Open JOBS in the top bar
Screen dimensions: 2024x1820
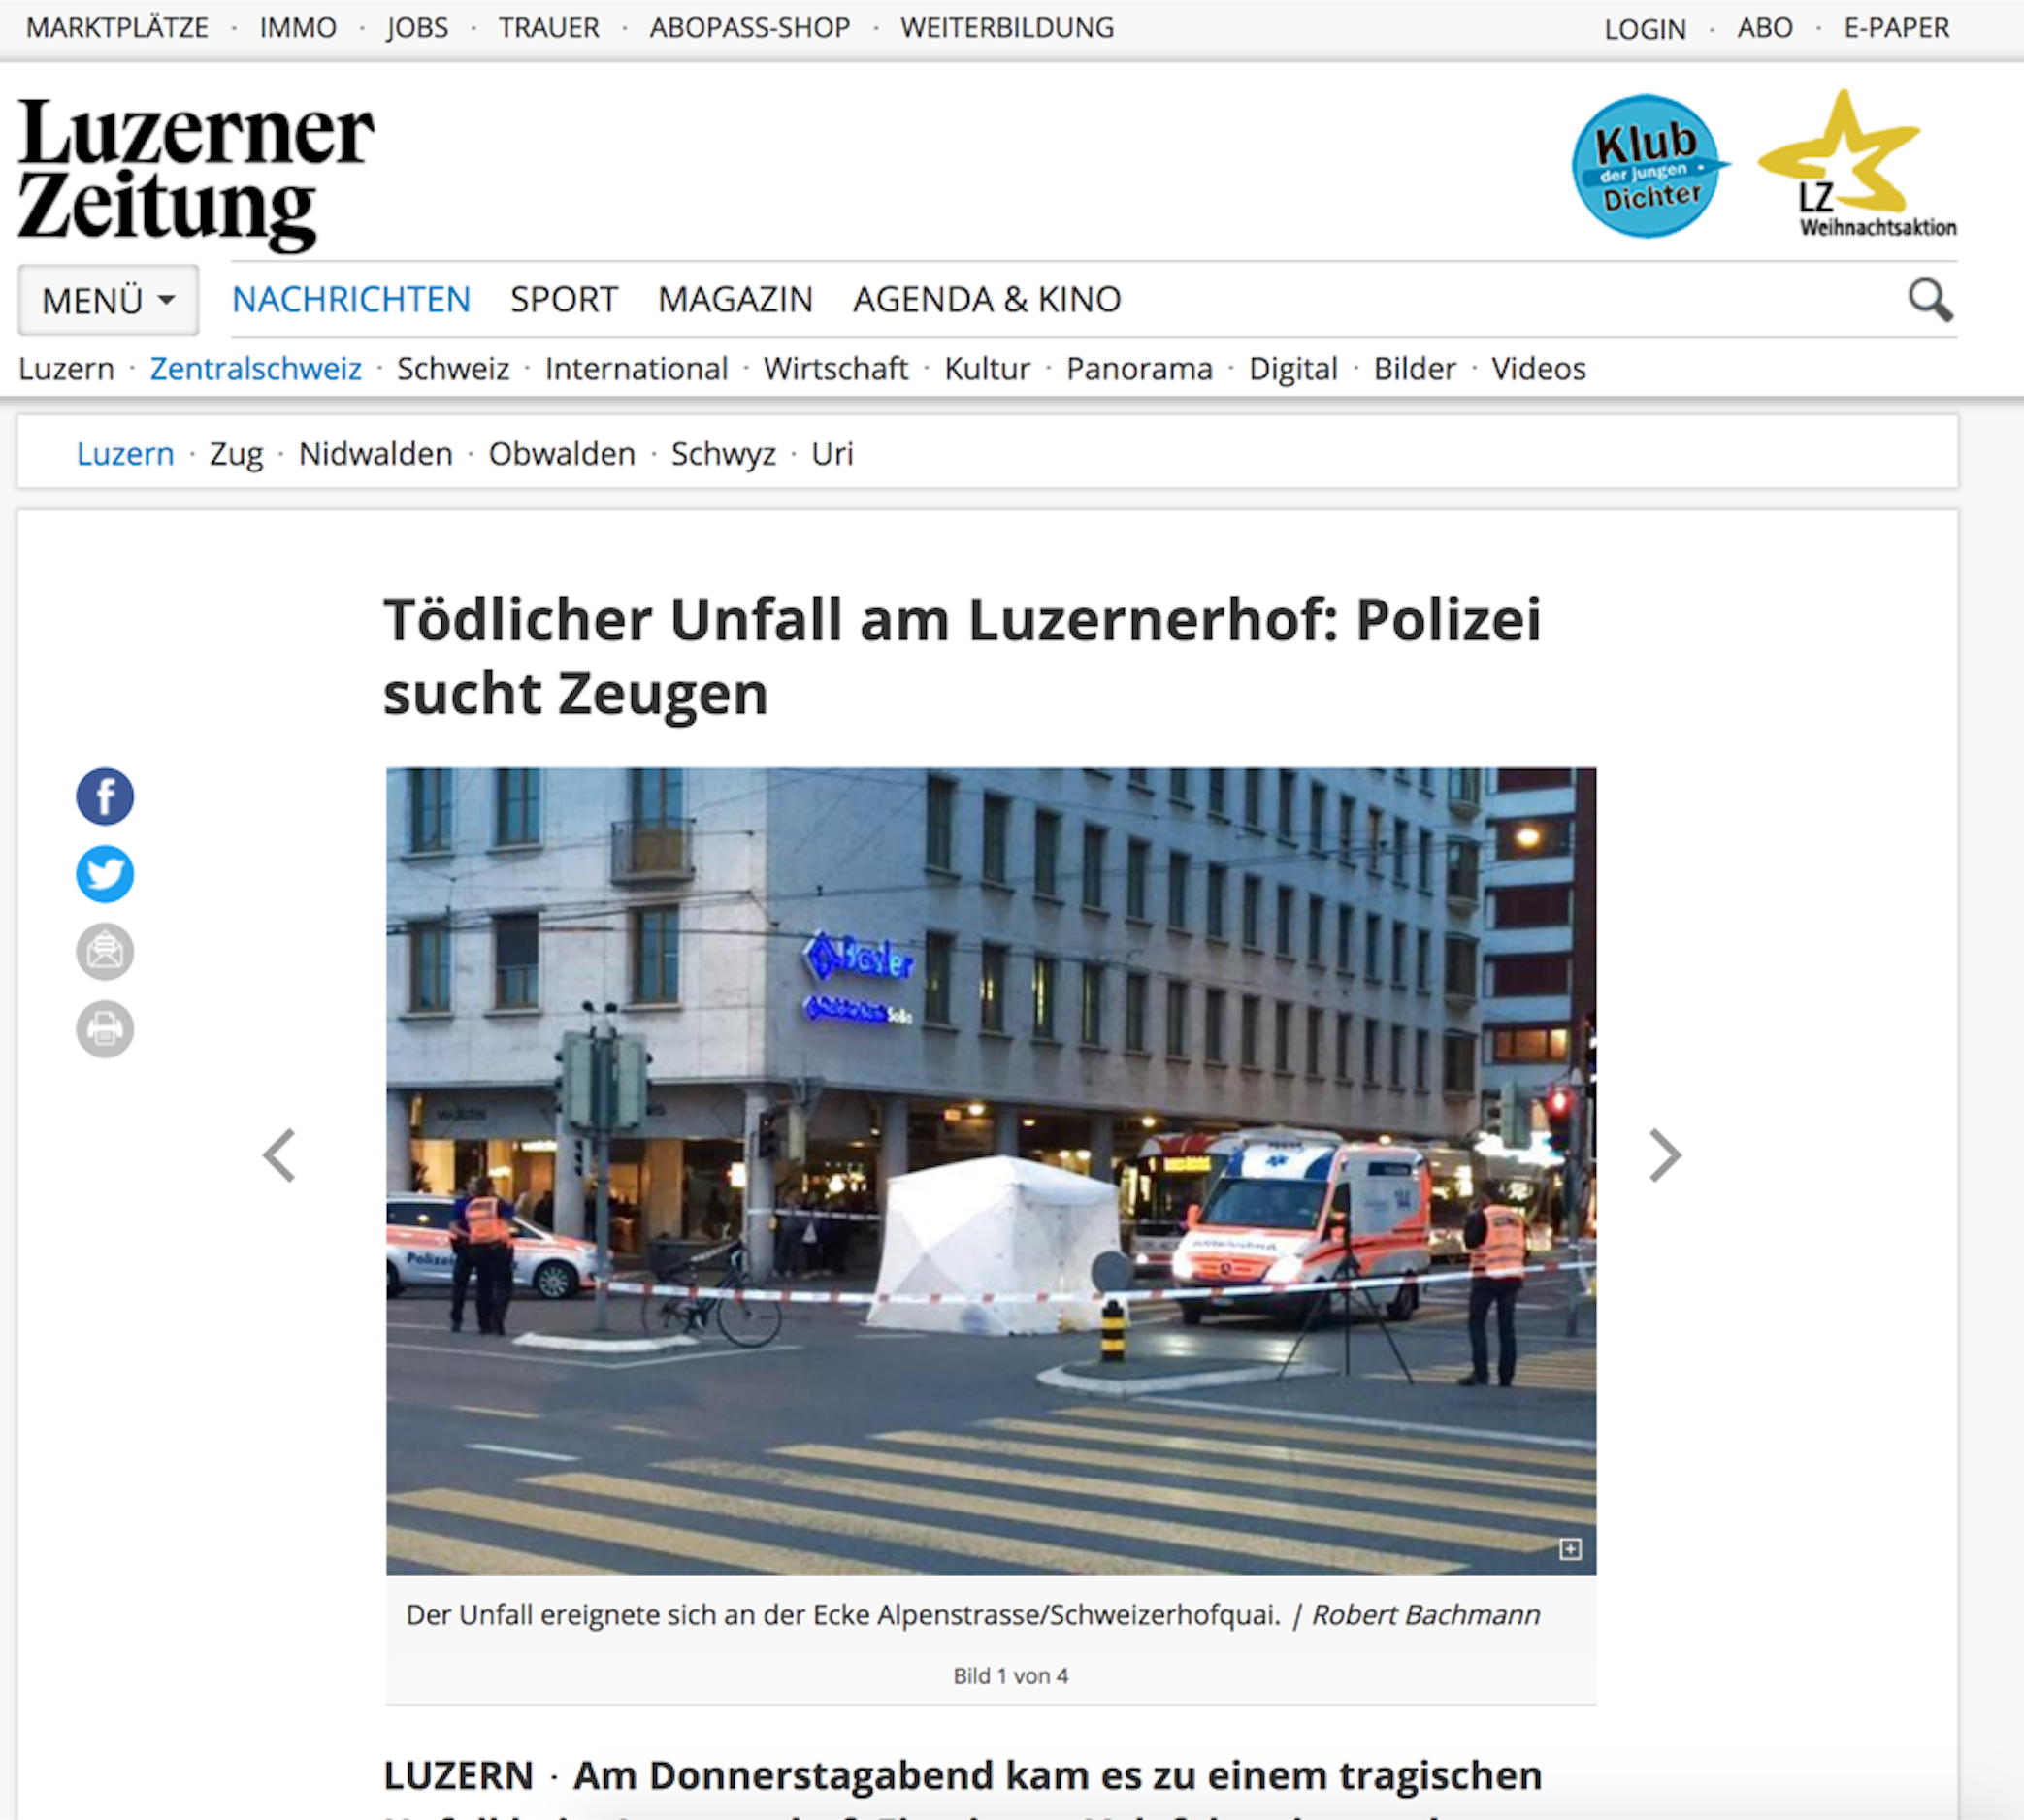(x=418, y=28)
